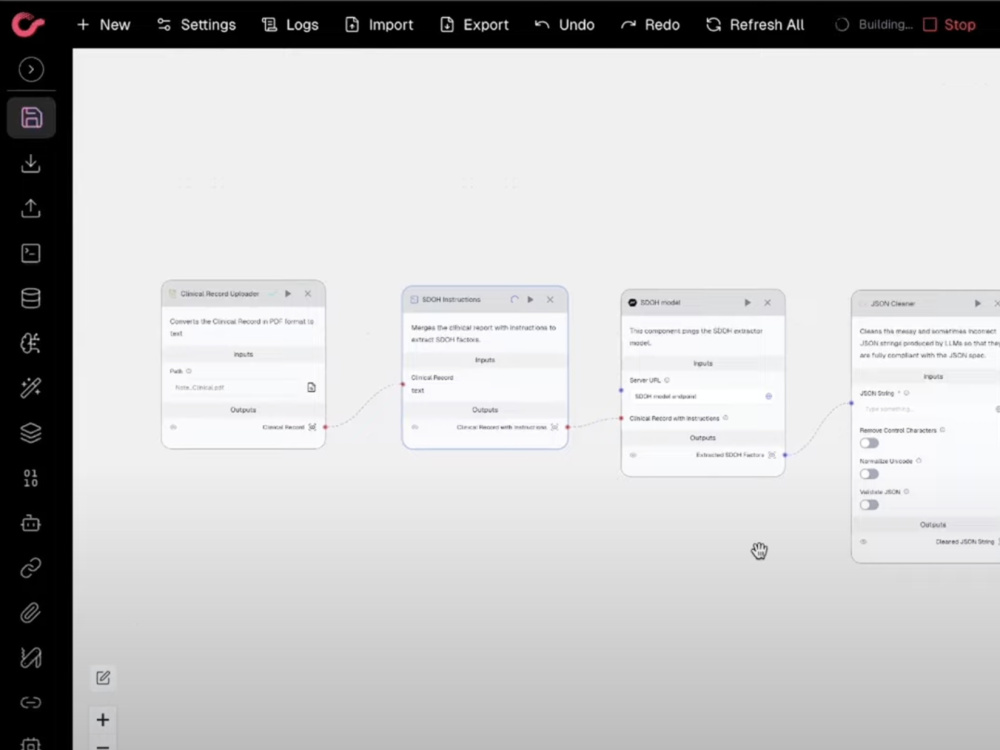Open the binary 0110 sidebar icon
1000x750 pixels.
(31, 478)
